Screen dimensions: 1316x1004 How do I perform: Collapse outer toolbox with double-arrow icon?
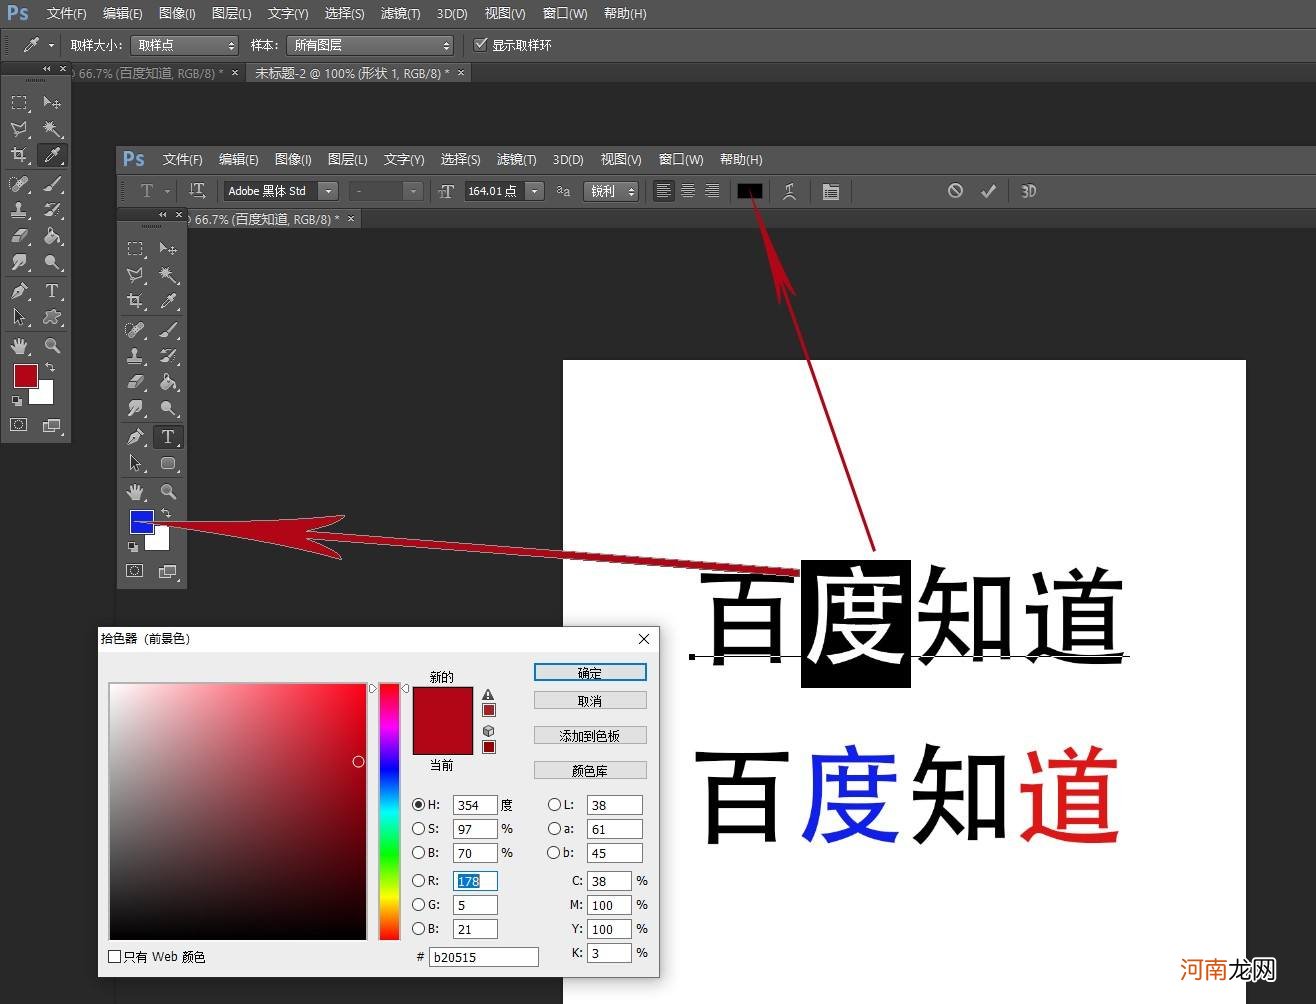click(46, 69)
